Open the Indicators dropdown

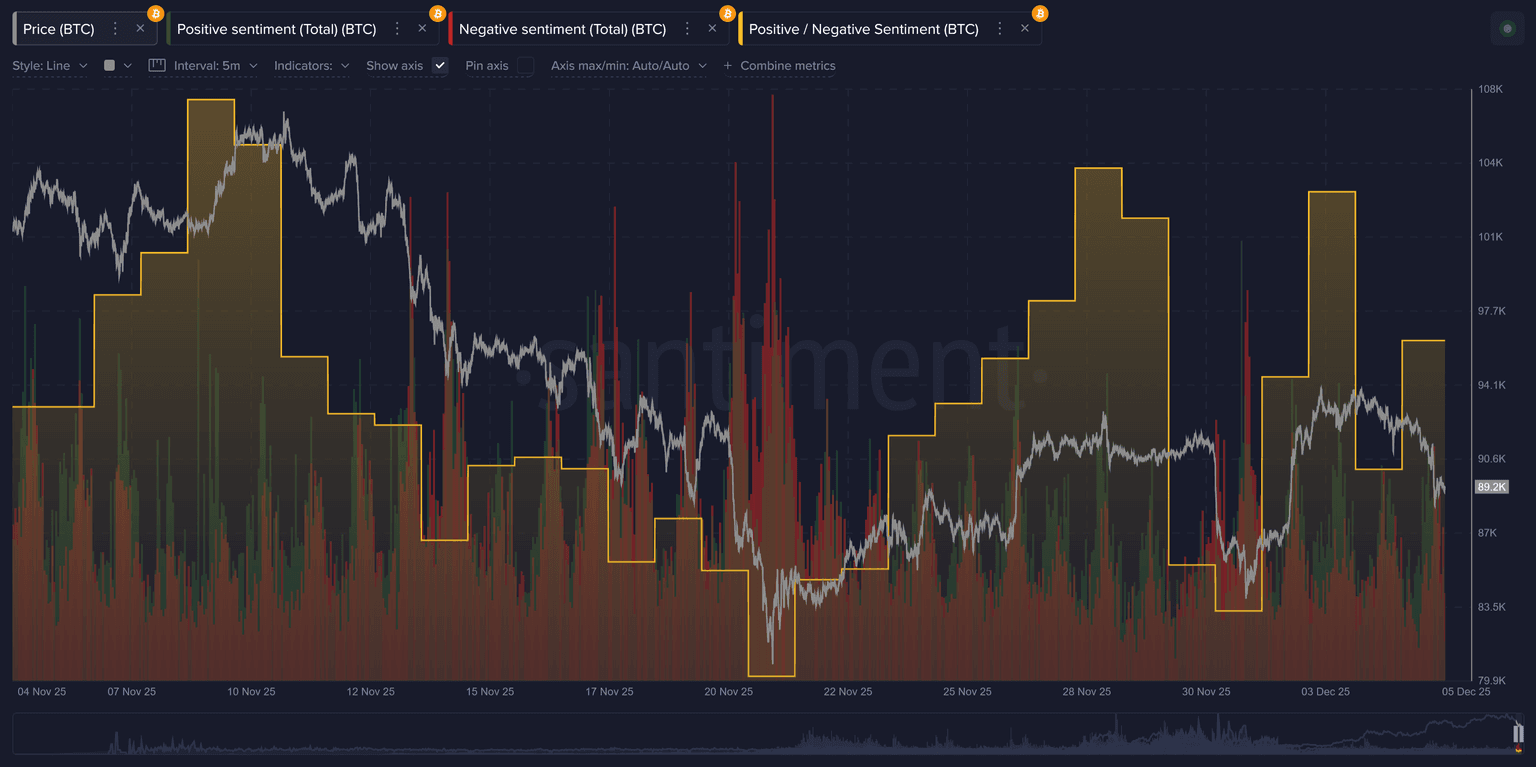tap(311, 65)
